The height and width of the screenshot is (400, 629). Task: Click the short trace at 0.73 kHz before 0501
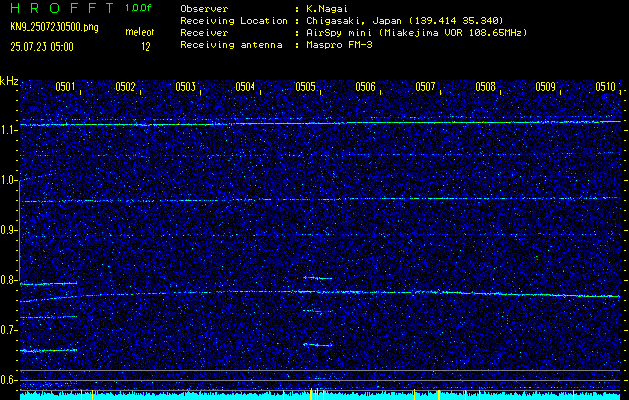pos(49,317)
